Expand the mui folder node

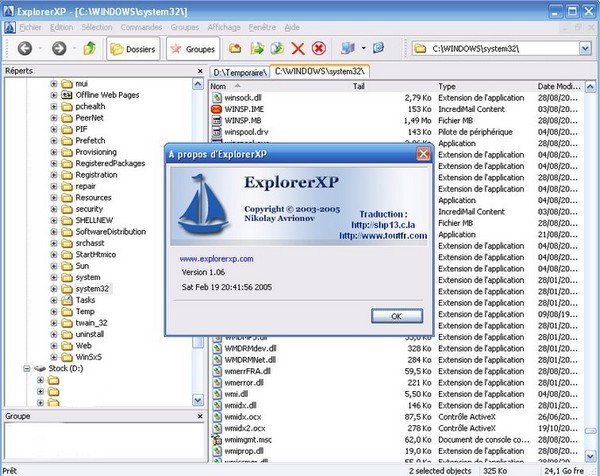(x=54, y=84)
